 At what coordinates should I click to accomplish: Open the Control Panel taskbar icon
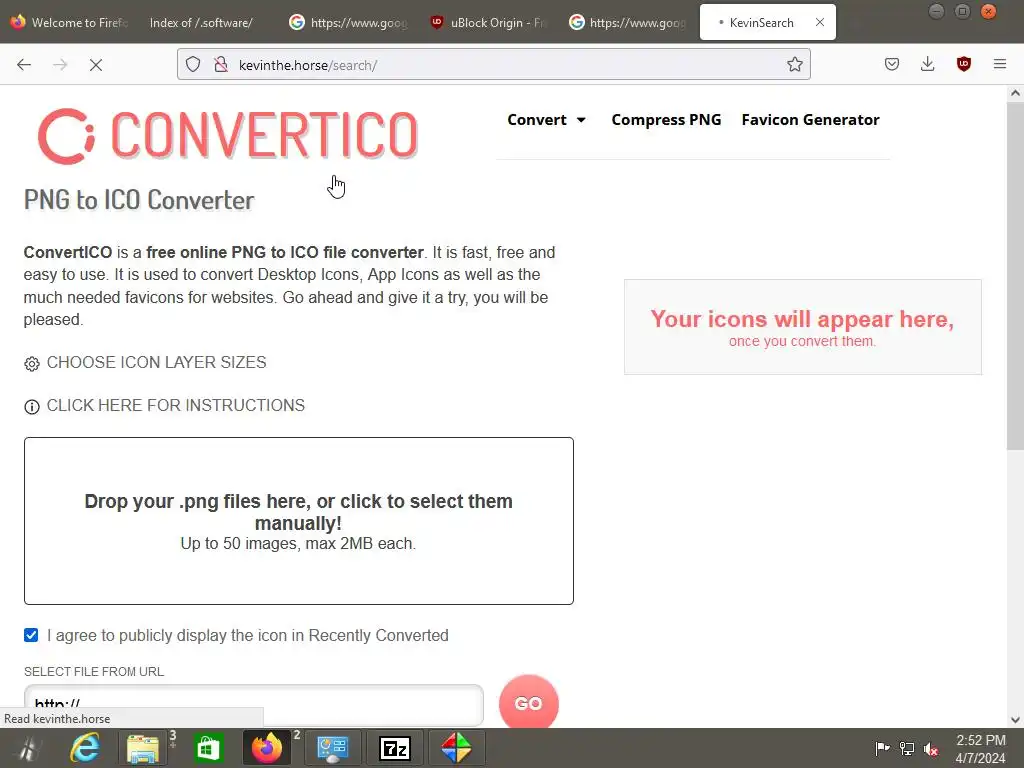tap(333, 748)
